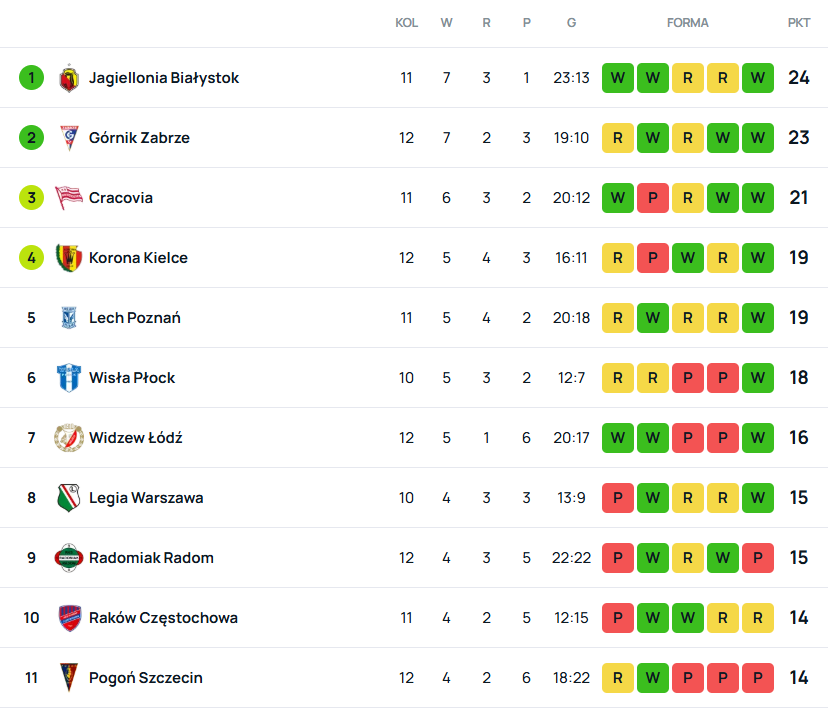The height and width of the screenshot is (710, 828).
Task: Click the Widzew Łódź club crest
Action: click(68, 438)
